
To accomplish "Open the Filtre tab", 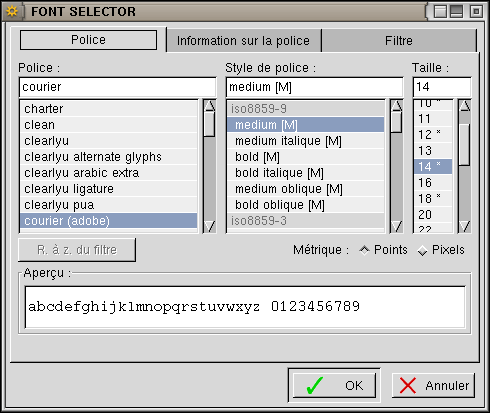I will pos(399,41).
